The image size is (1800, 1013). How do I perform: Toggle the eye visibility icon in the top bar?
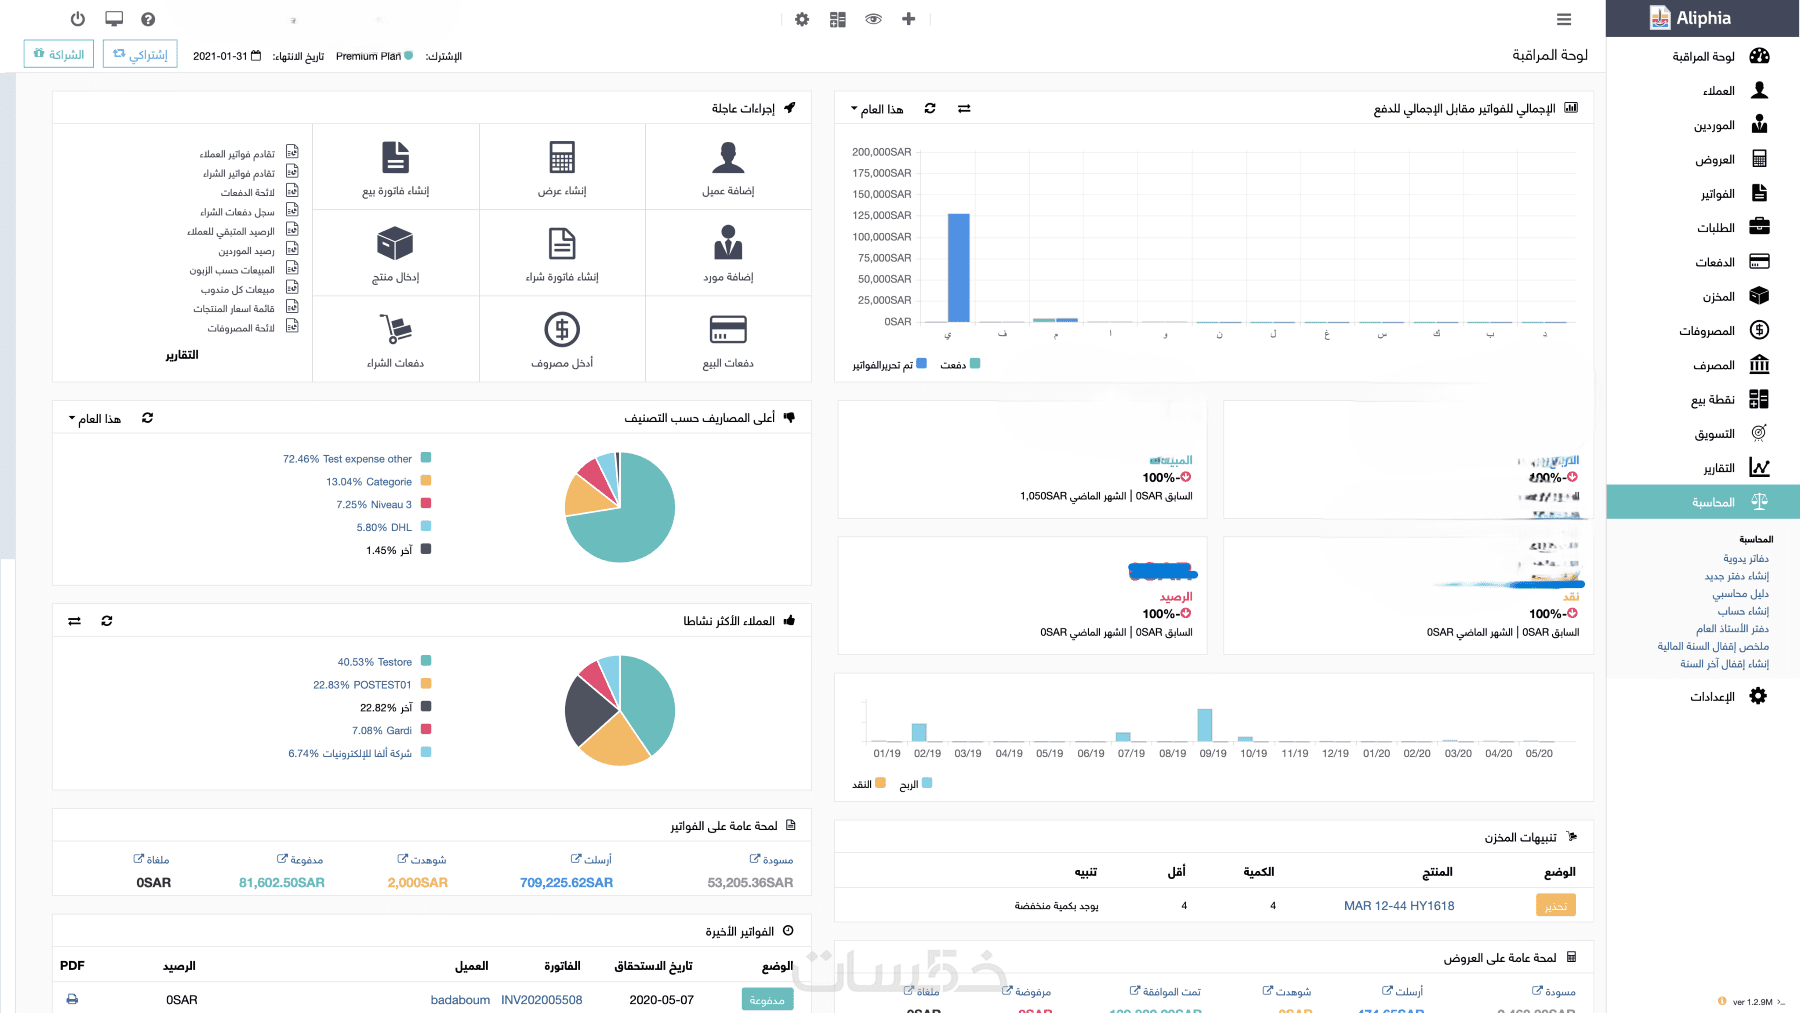tap(873, 19)
